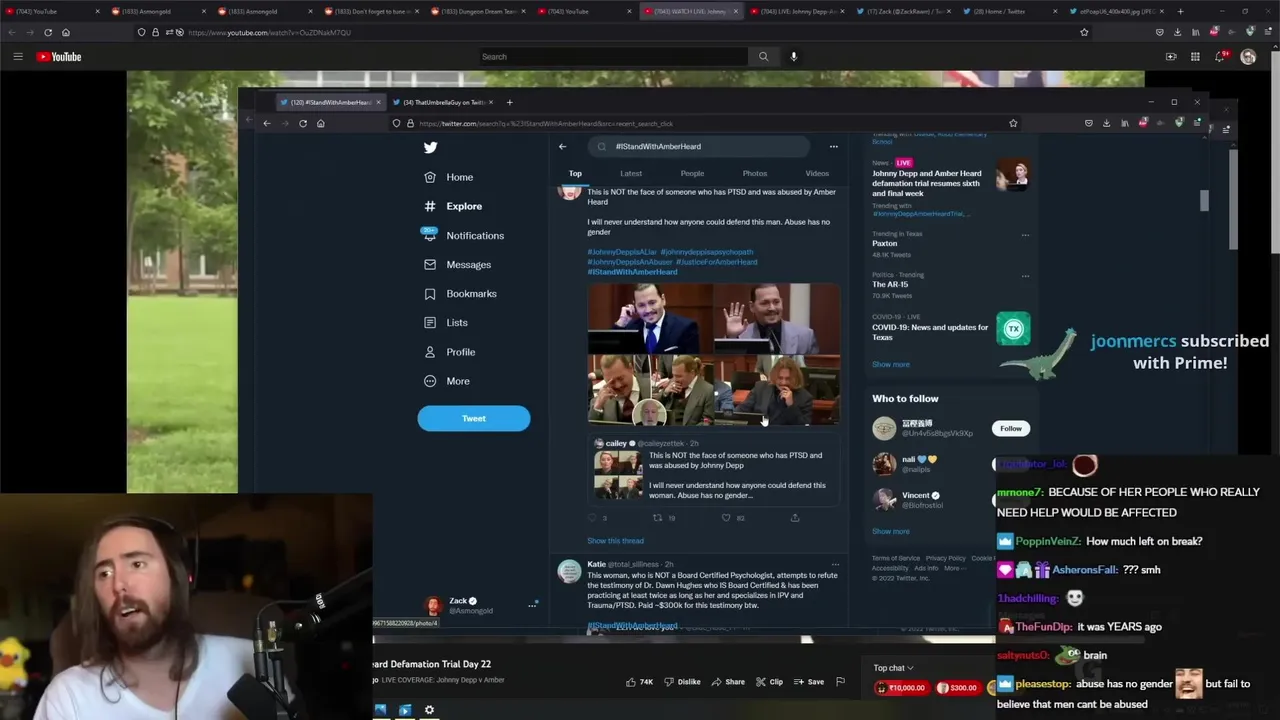Open Twitter Profile in the sidebar
The width and height of the screenshot is (1280, 720).
pos(449,352)
